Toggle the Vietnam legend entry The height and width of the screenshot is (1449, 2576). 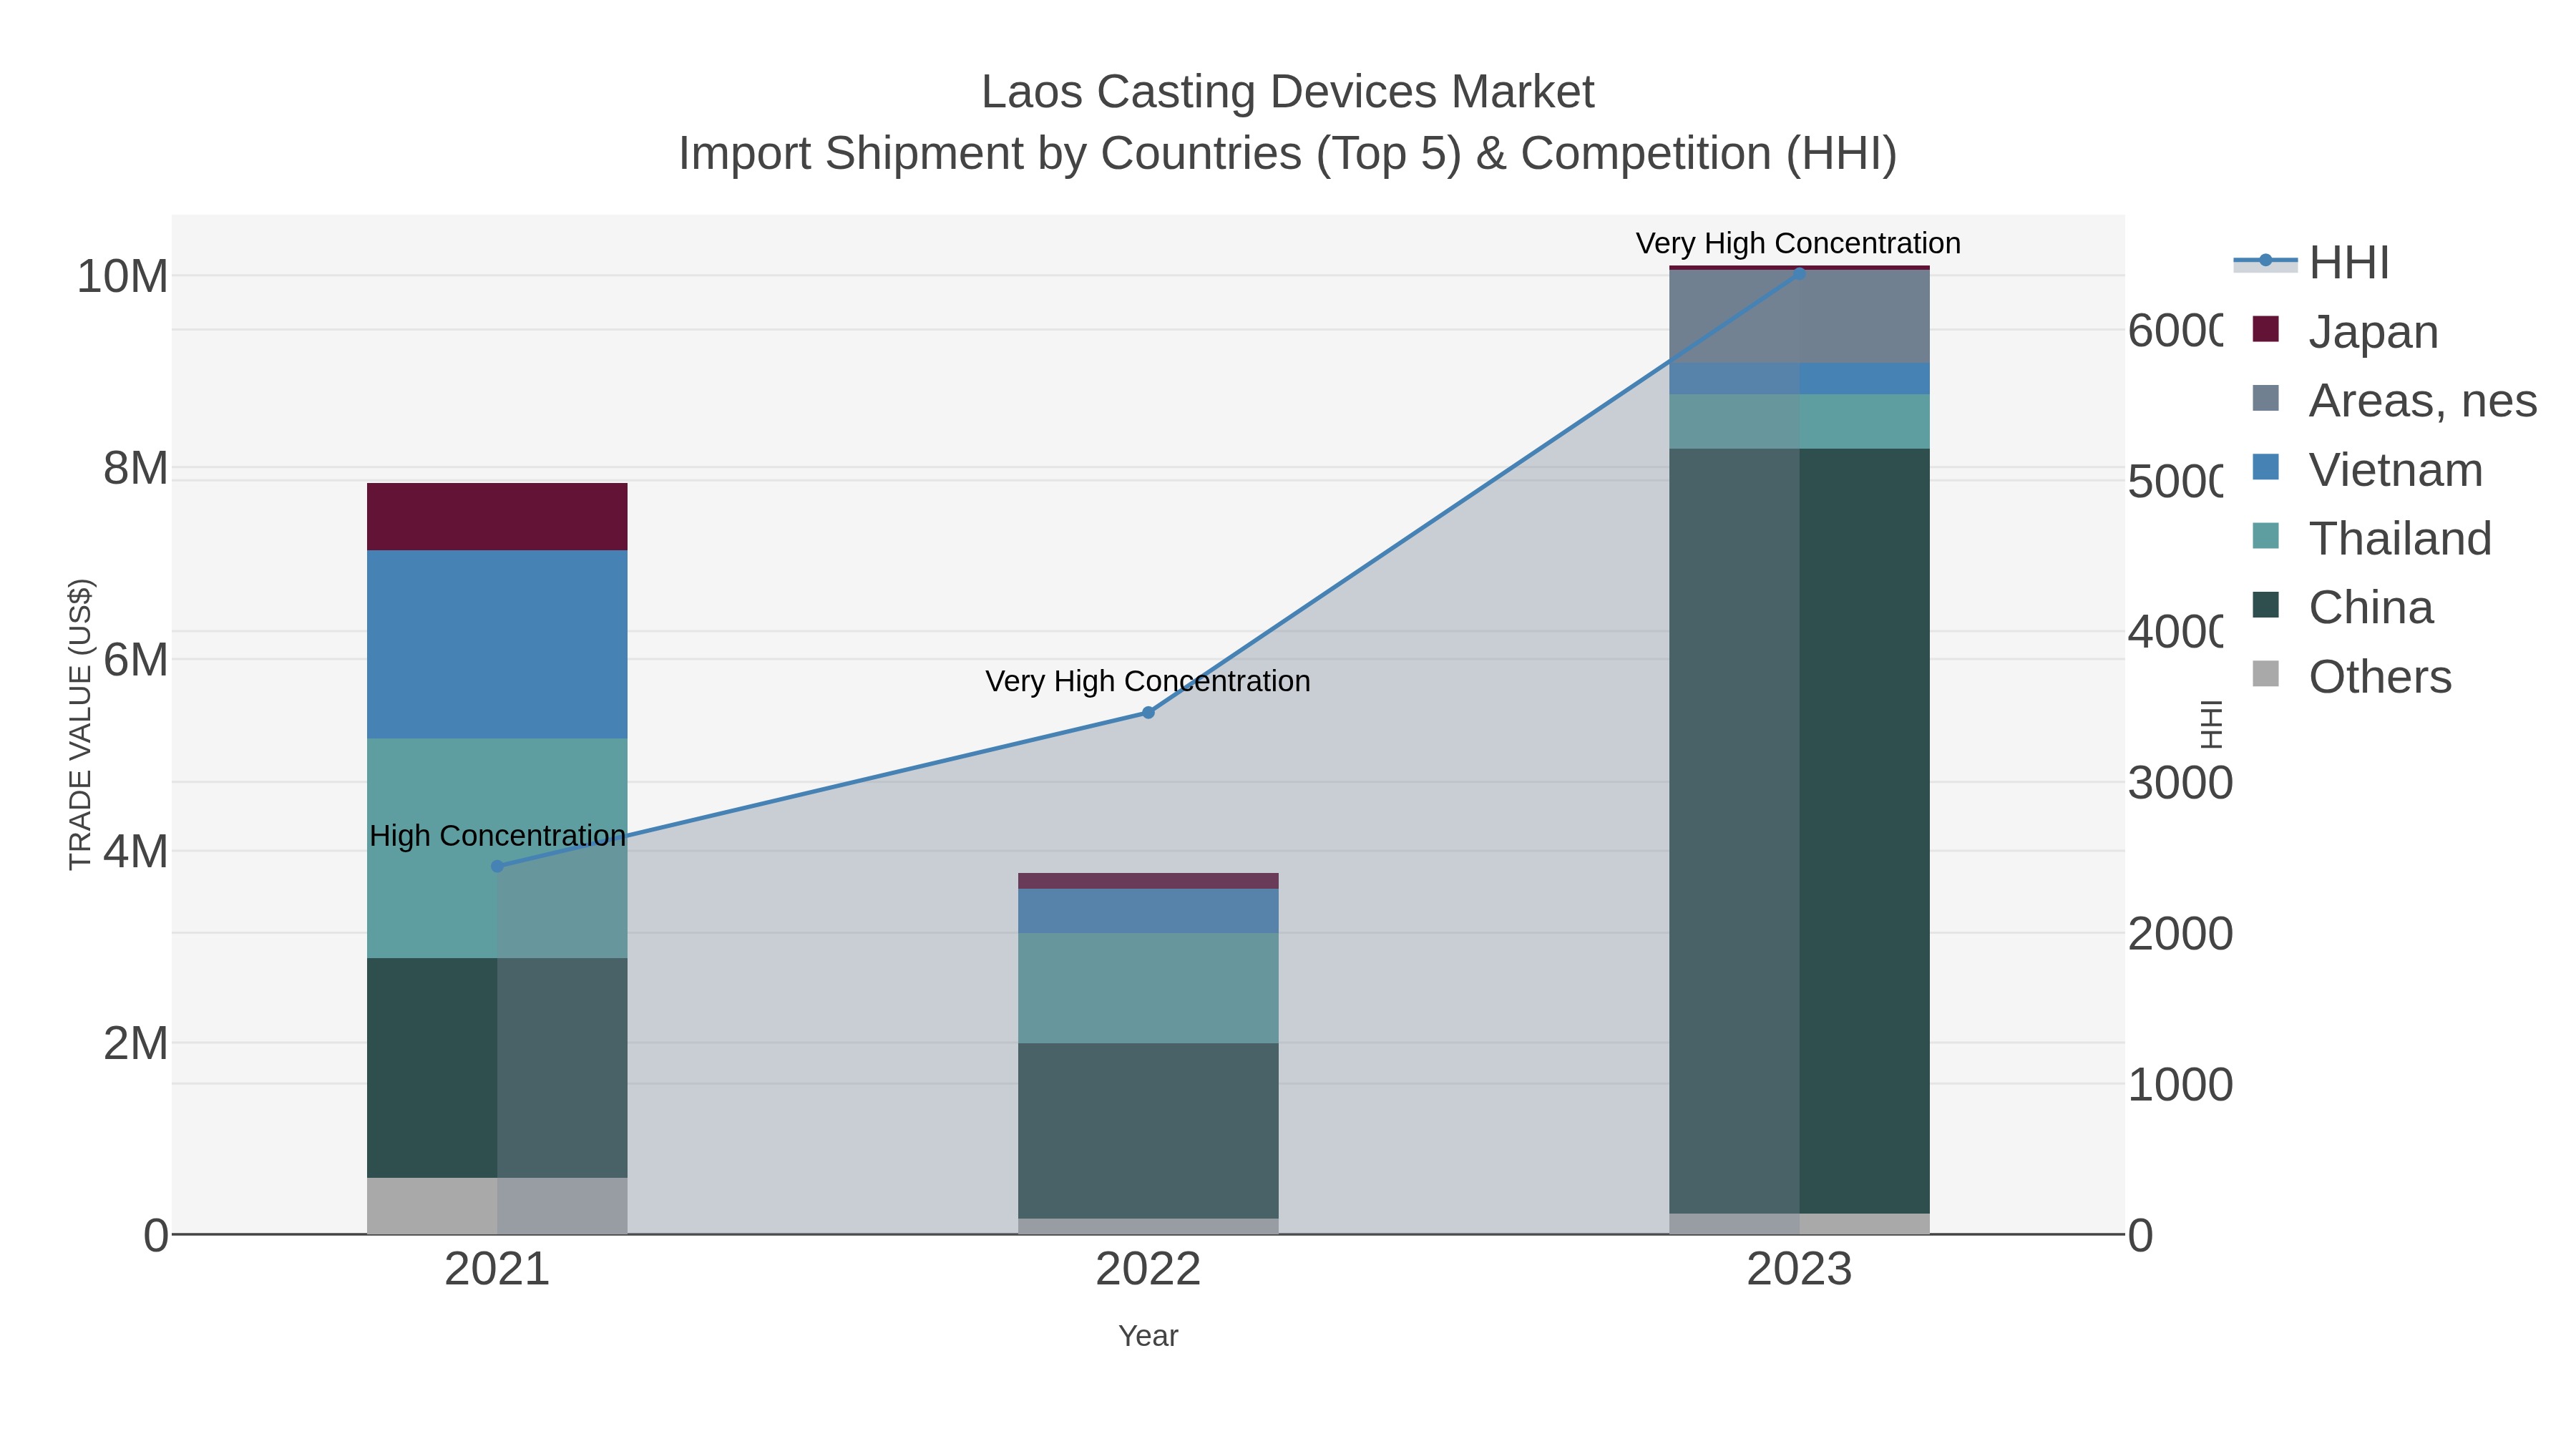pyautogui.click(x=2367, y=469)
